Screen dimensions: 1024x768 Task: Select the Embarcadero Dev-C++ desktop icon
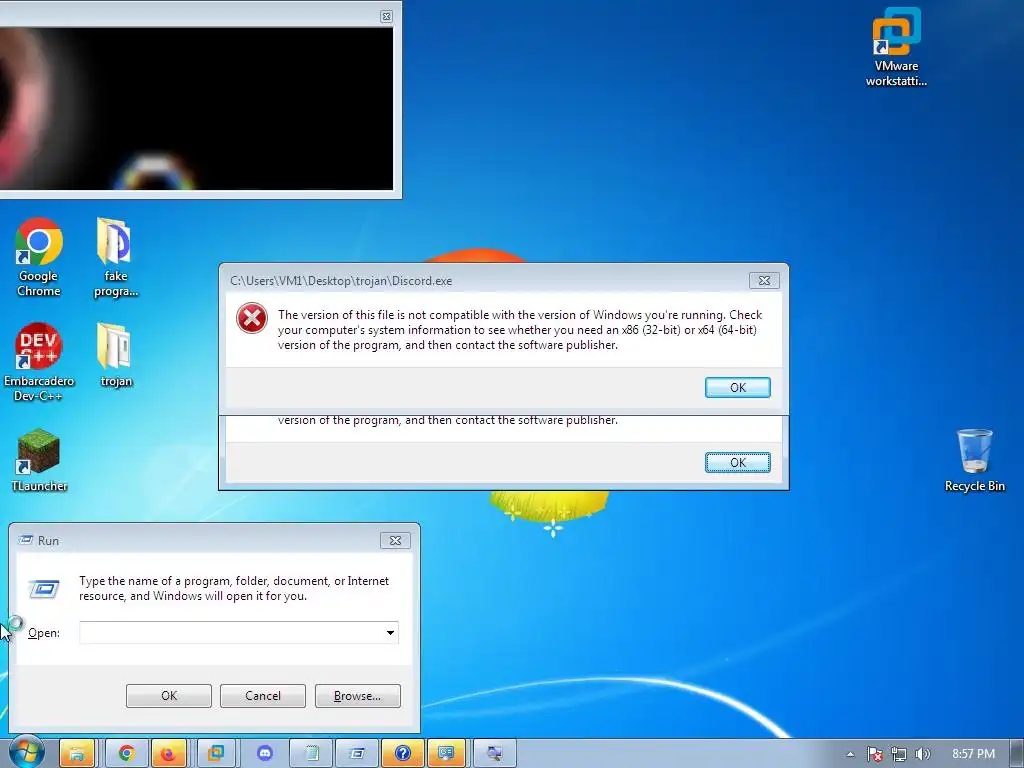point(39,362)
